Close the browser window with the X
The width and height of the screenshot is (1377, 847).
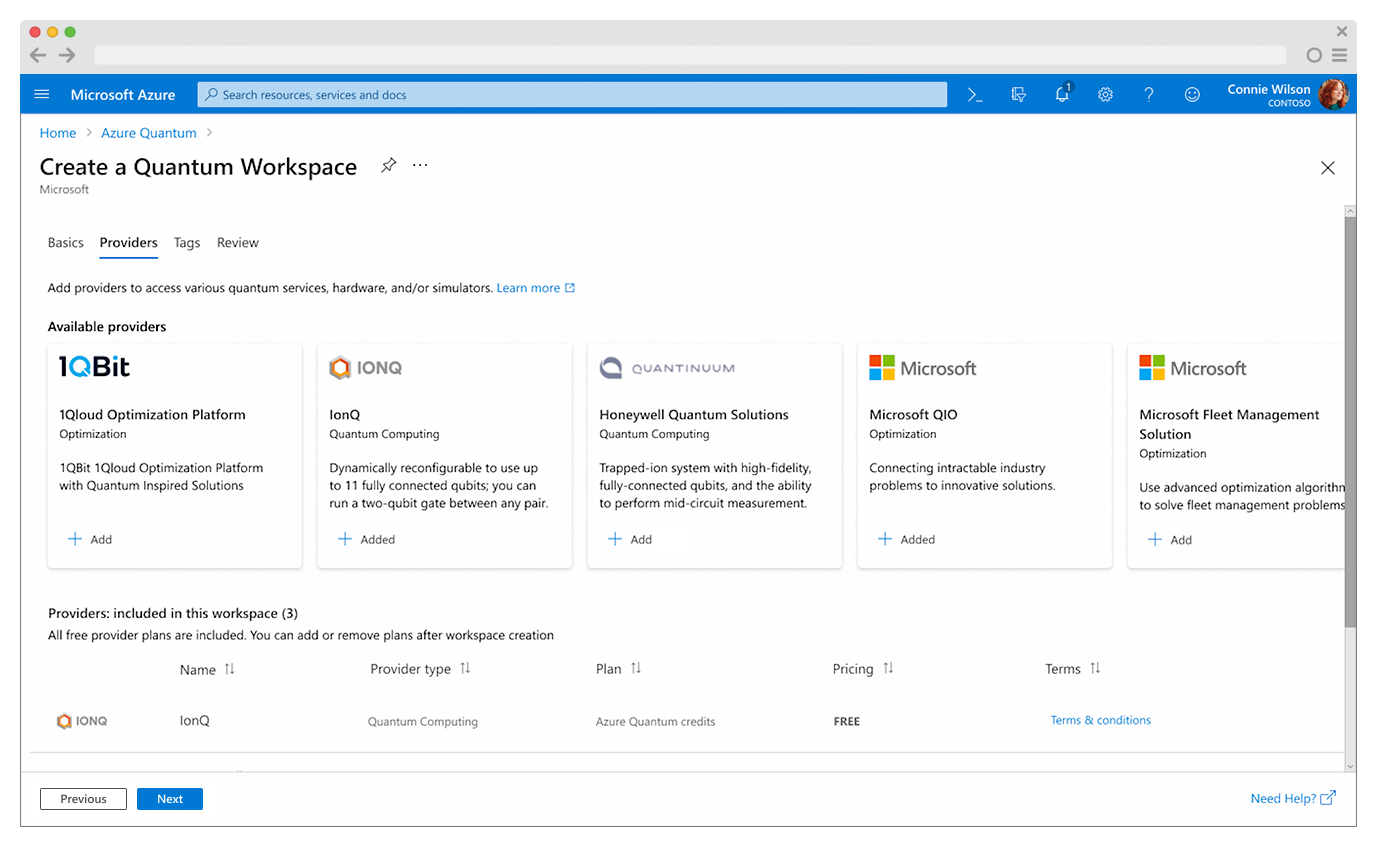click(x=1341, y=32)
